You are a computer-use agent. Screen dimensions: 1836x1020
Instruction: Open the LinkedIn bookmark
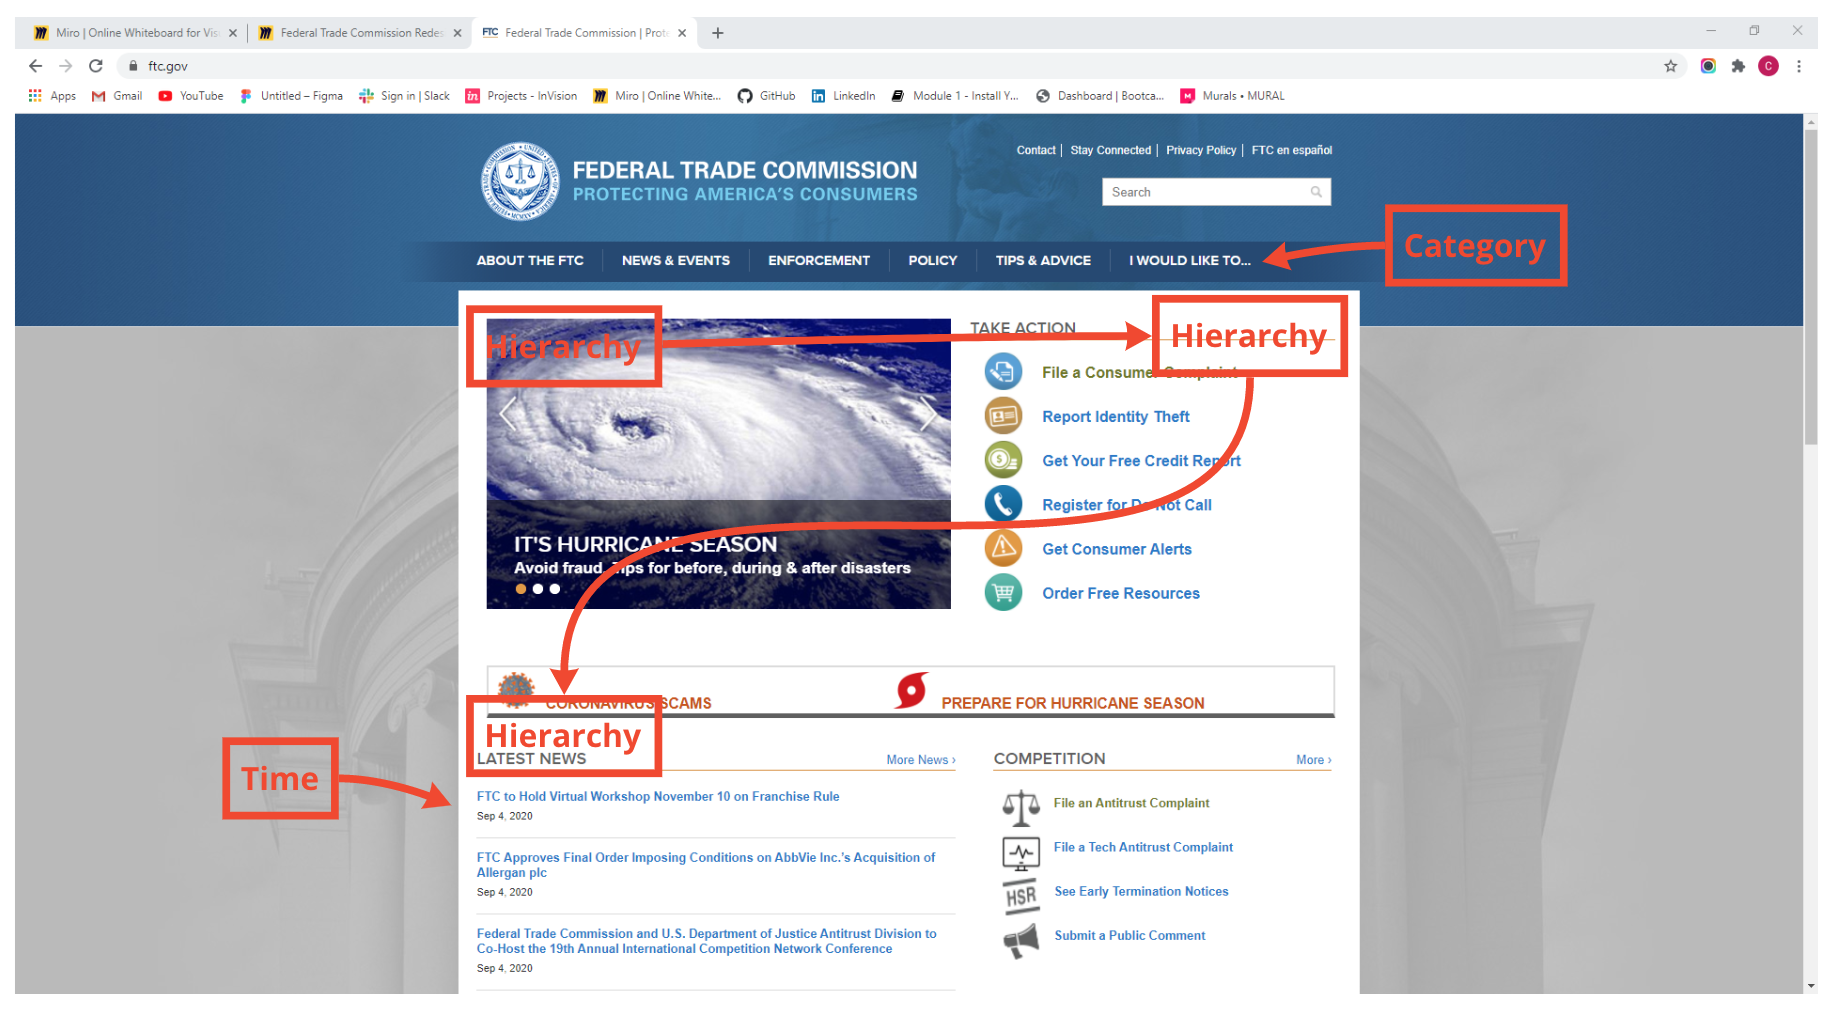844,96
